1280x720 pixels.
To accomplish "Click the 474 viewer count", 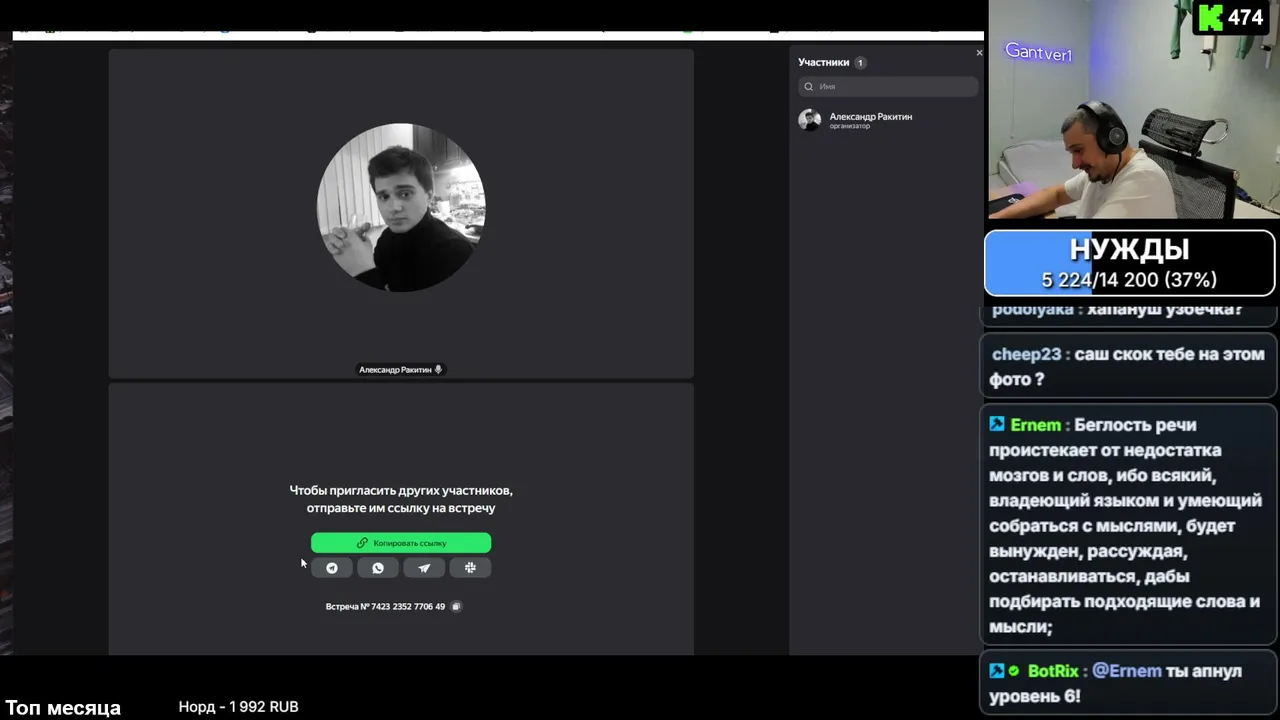I will 1246,18.
